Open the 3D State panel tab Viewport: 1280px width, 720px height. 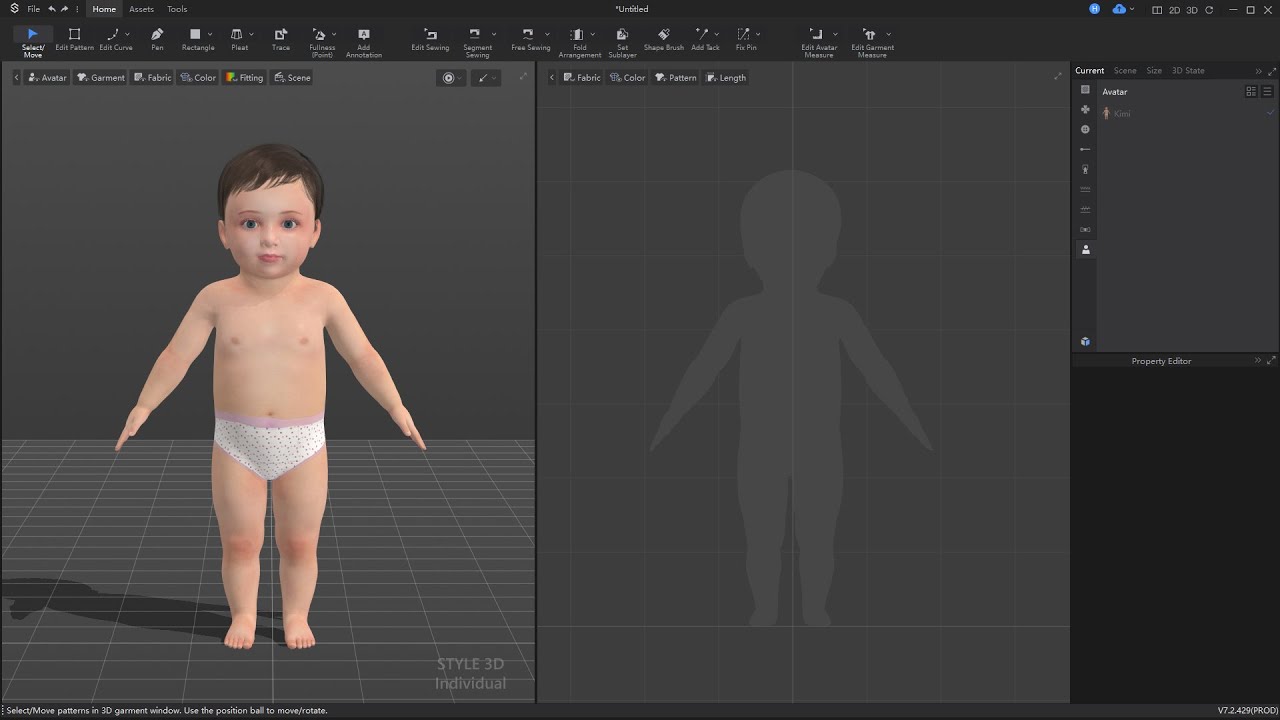tap(1188, 71)
